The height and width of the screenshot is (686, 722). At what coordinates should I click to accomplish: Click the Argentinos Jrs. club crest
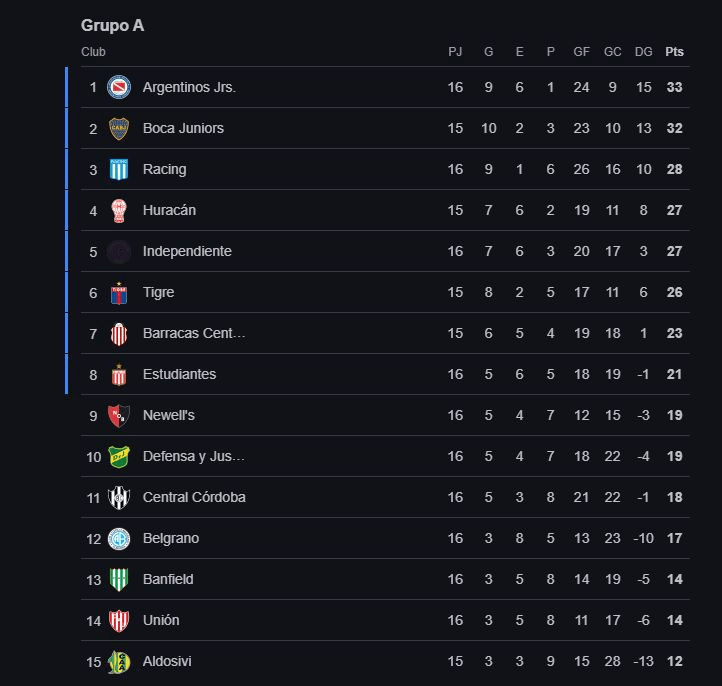[x=119, y=87]
